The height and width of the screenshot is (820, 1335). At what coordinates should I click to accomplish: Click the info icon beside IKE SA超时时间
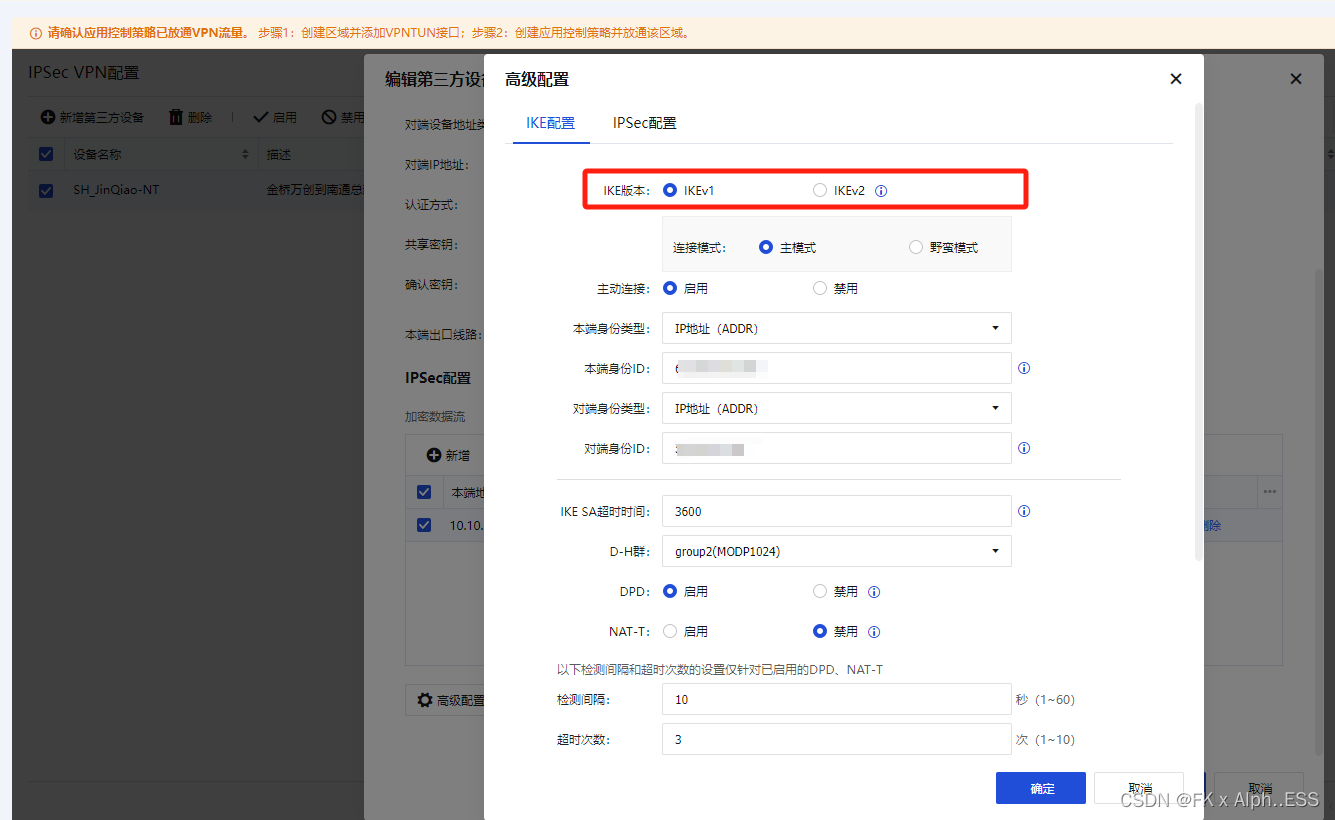[x=1024, y=511]
